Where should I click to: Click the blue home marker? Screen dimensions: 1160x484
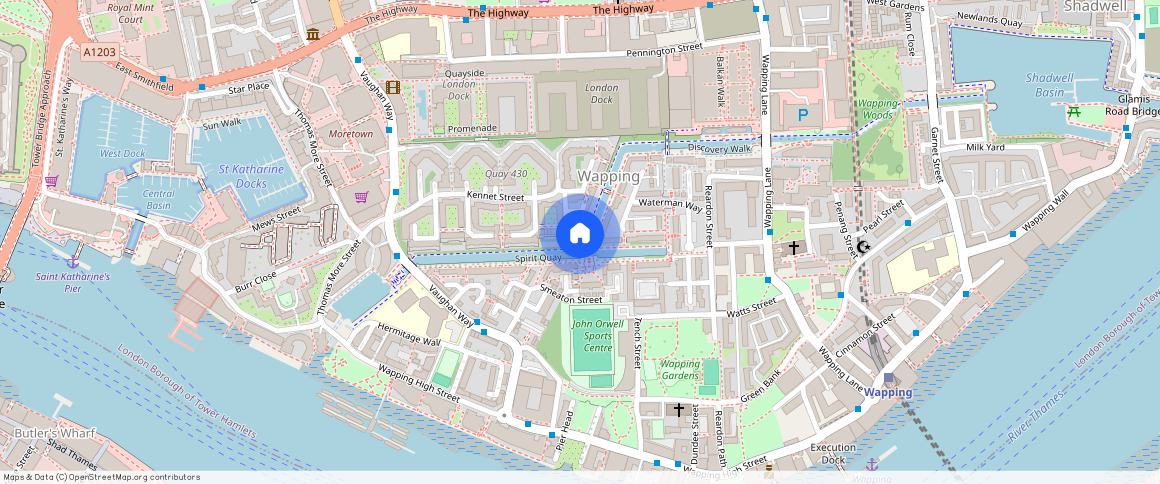coord(580,233)
